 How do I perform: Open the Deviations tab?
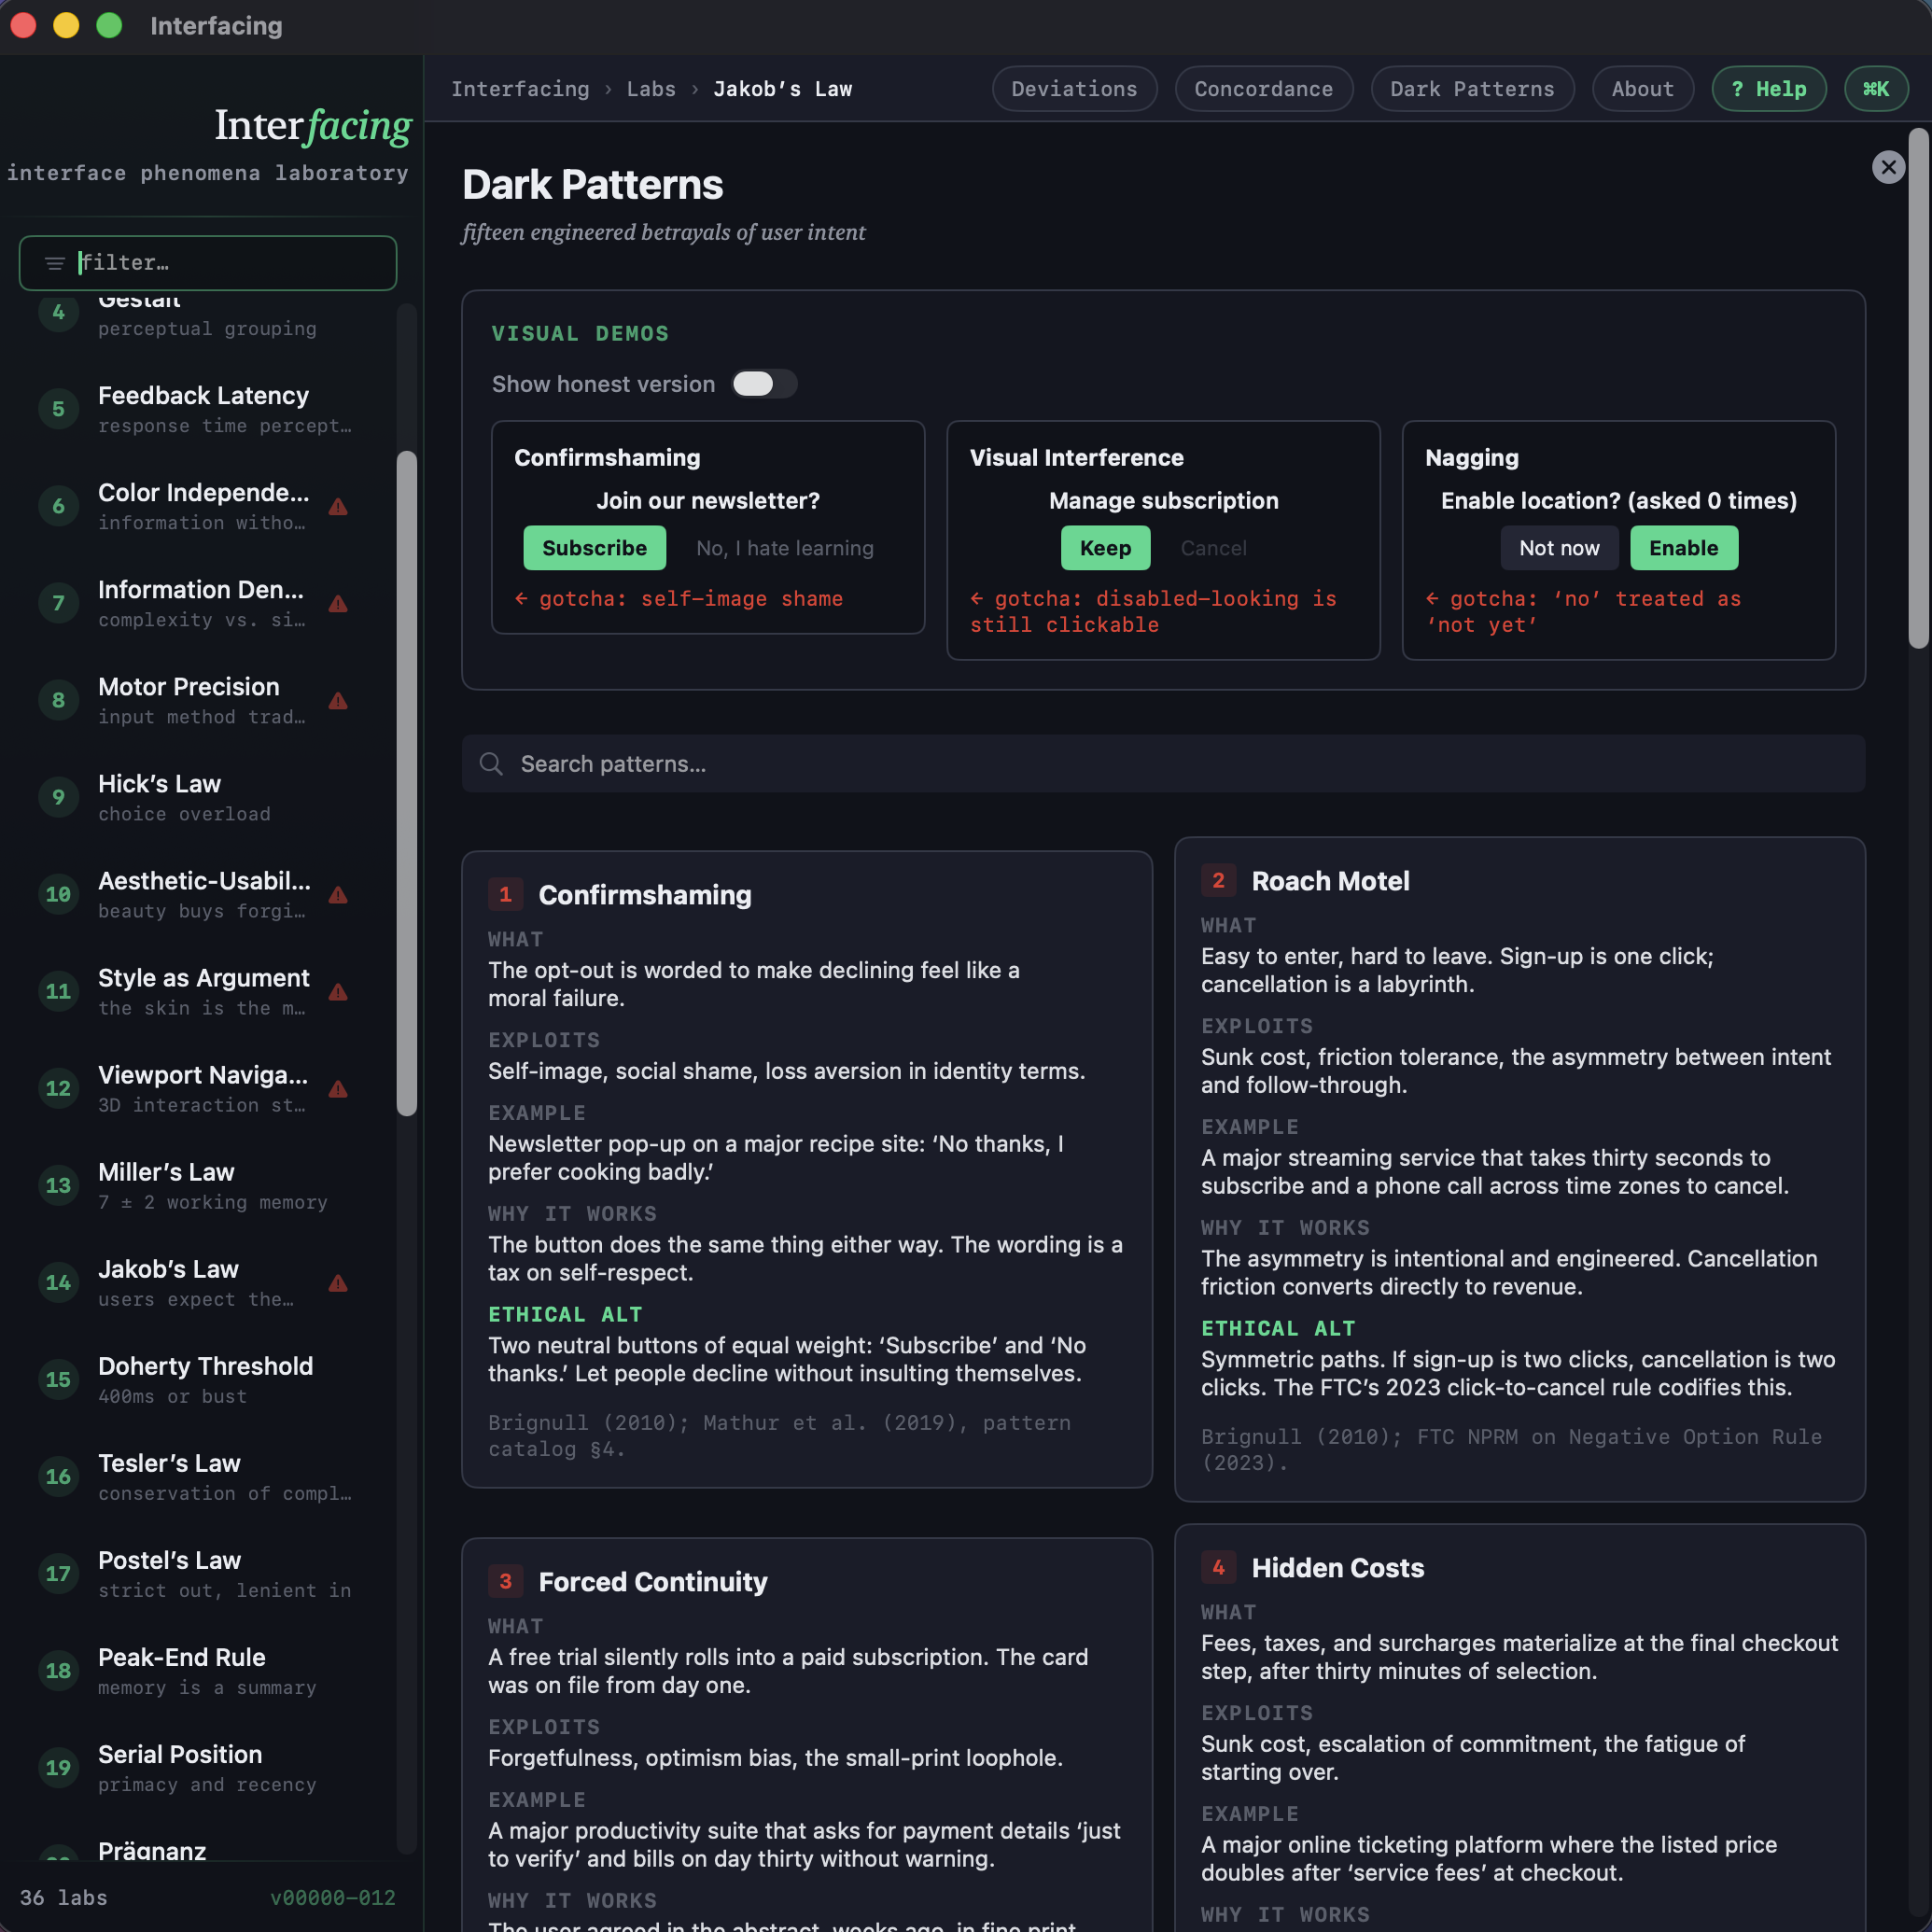(1073, 89)
